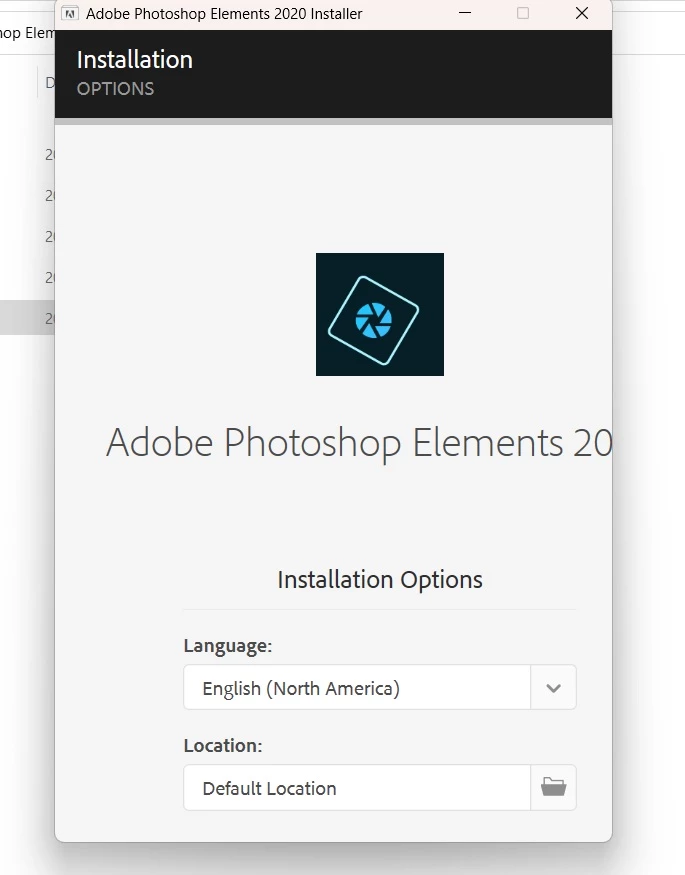The height and width of the screenshot is (875, 685).
Task: Open the Language dropdown arrow
Action: (553, 688)
